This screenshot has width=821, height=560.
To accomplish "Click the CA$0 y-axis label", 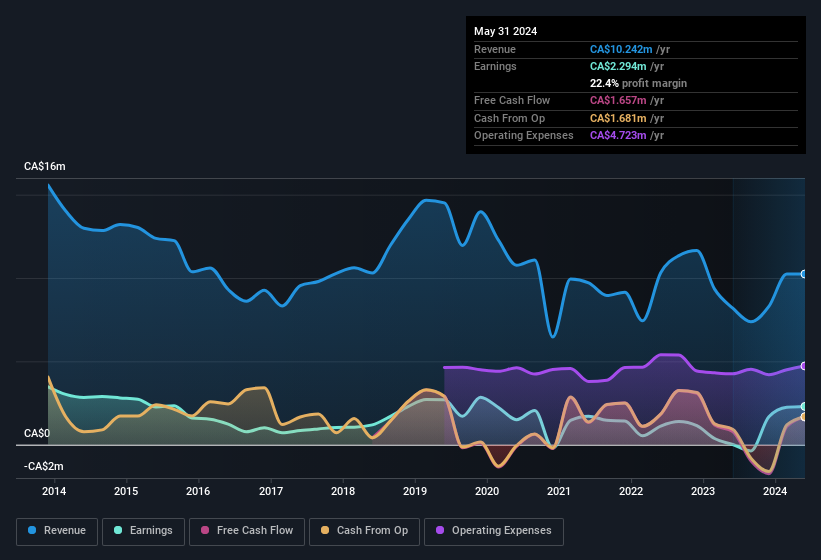I will 37,433.
